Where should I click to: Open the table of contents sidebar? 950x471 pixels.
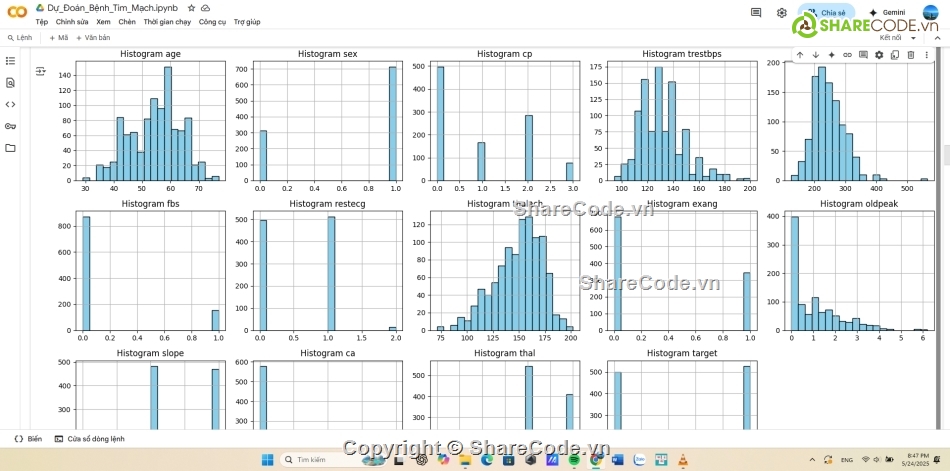coord(10,61)
